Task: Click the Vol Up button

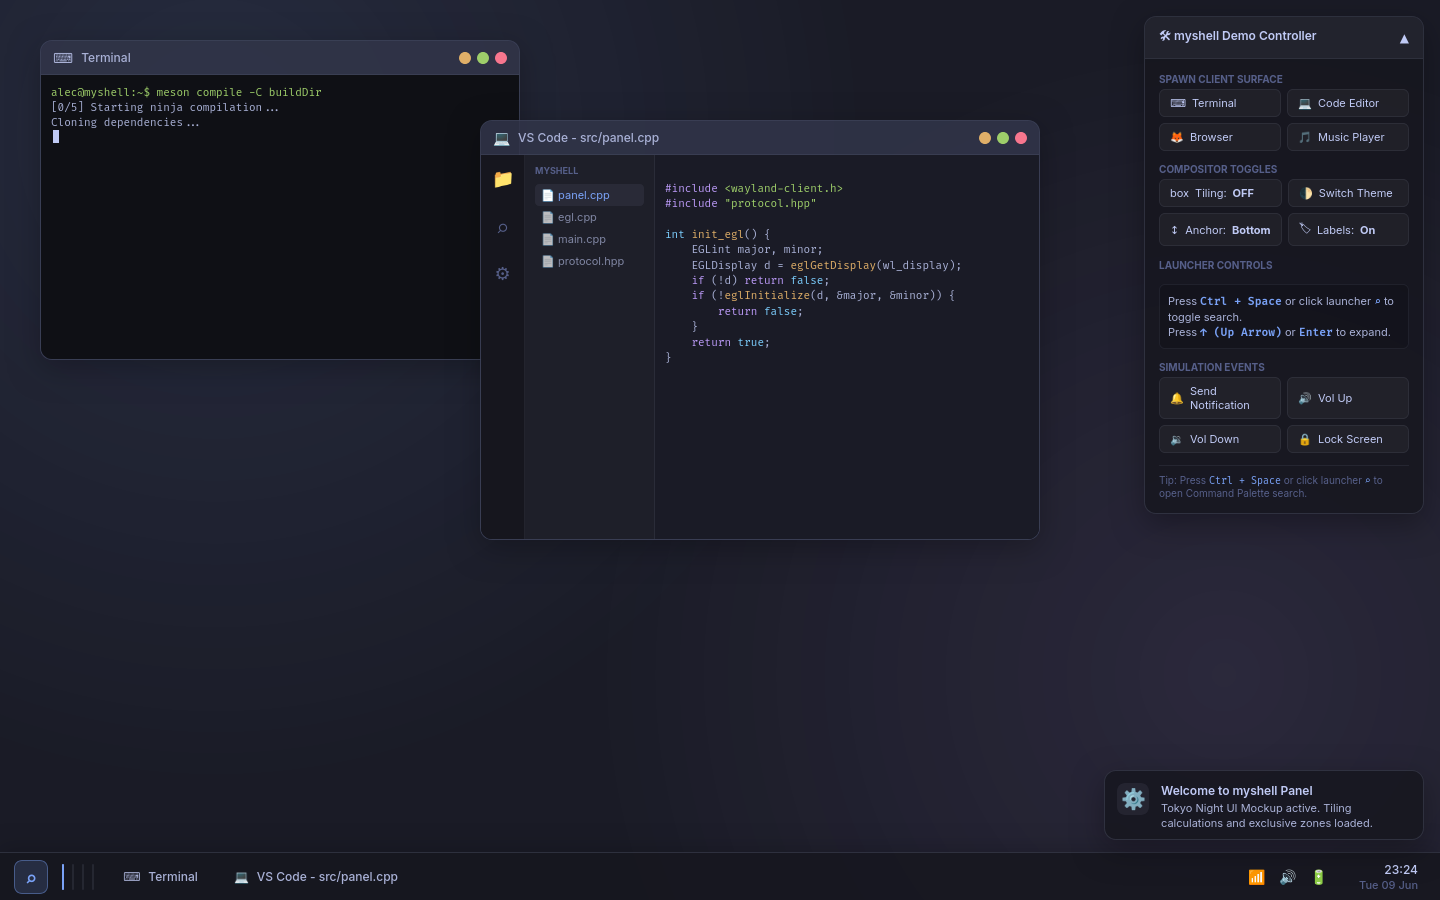Action: click(1348, 398)
